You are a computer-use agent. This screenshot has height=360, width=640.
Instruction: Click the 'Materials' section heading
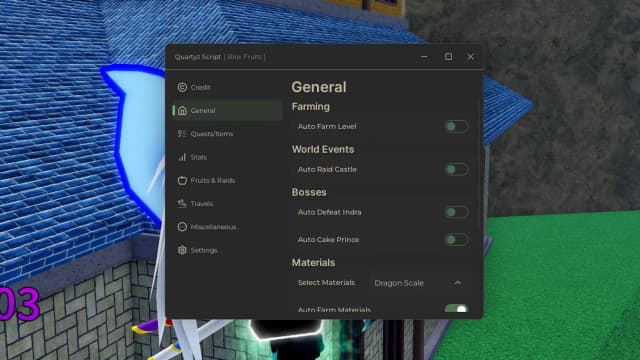313,263
